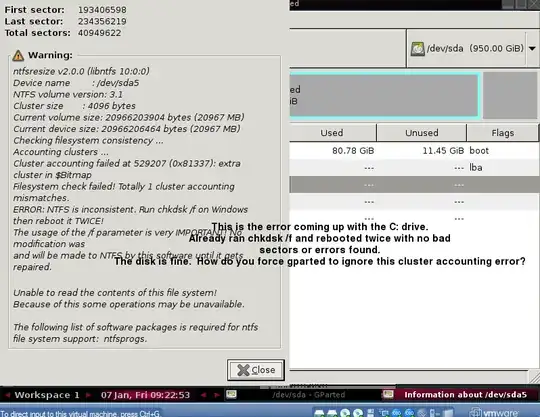Screen dimensions: 540x417
Task: Go to next workspace with arrow after Workspace 1
Action: (x=89, y=395)
